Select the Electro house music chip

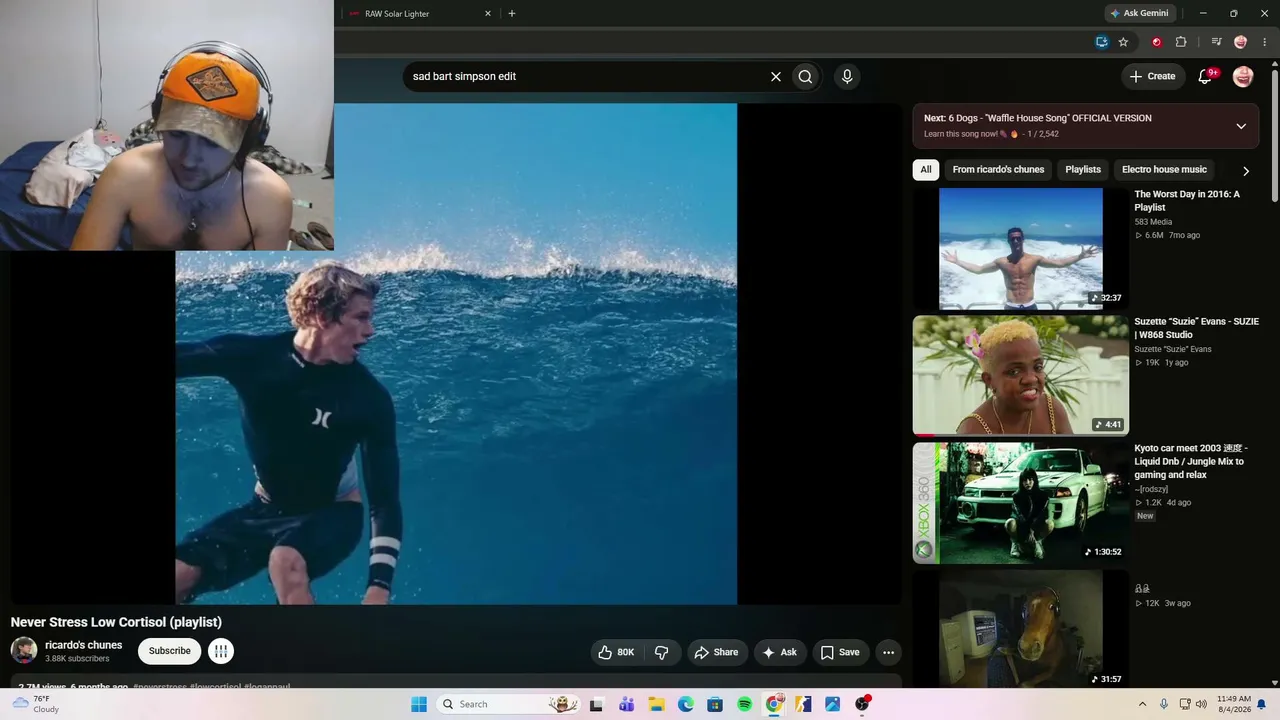click(1164, 170)
